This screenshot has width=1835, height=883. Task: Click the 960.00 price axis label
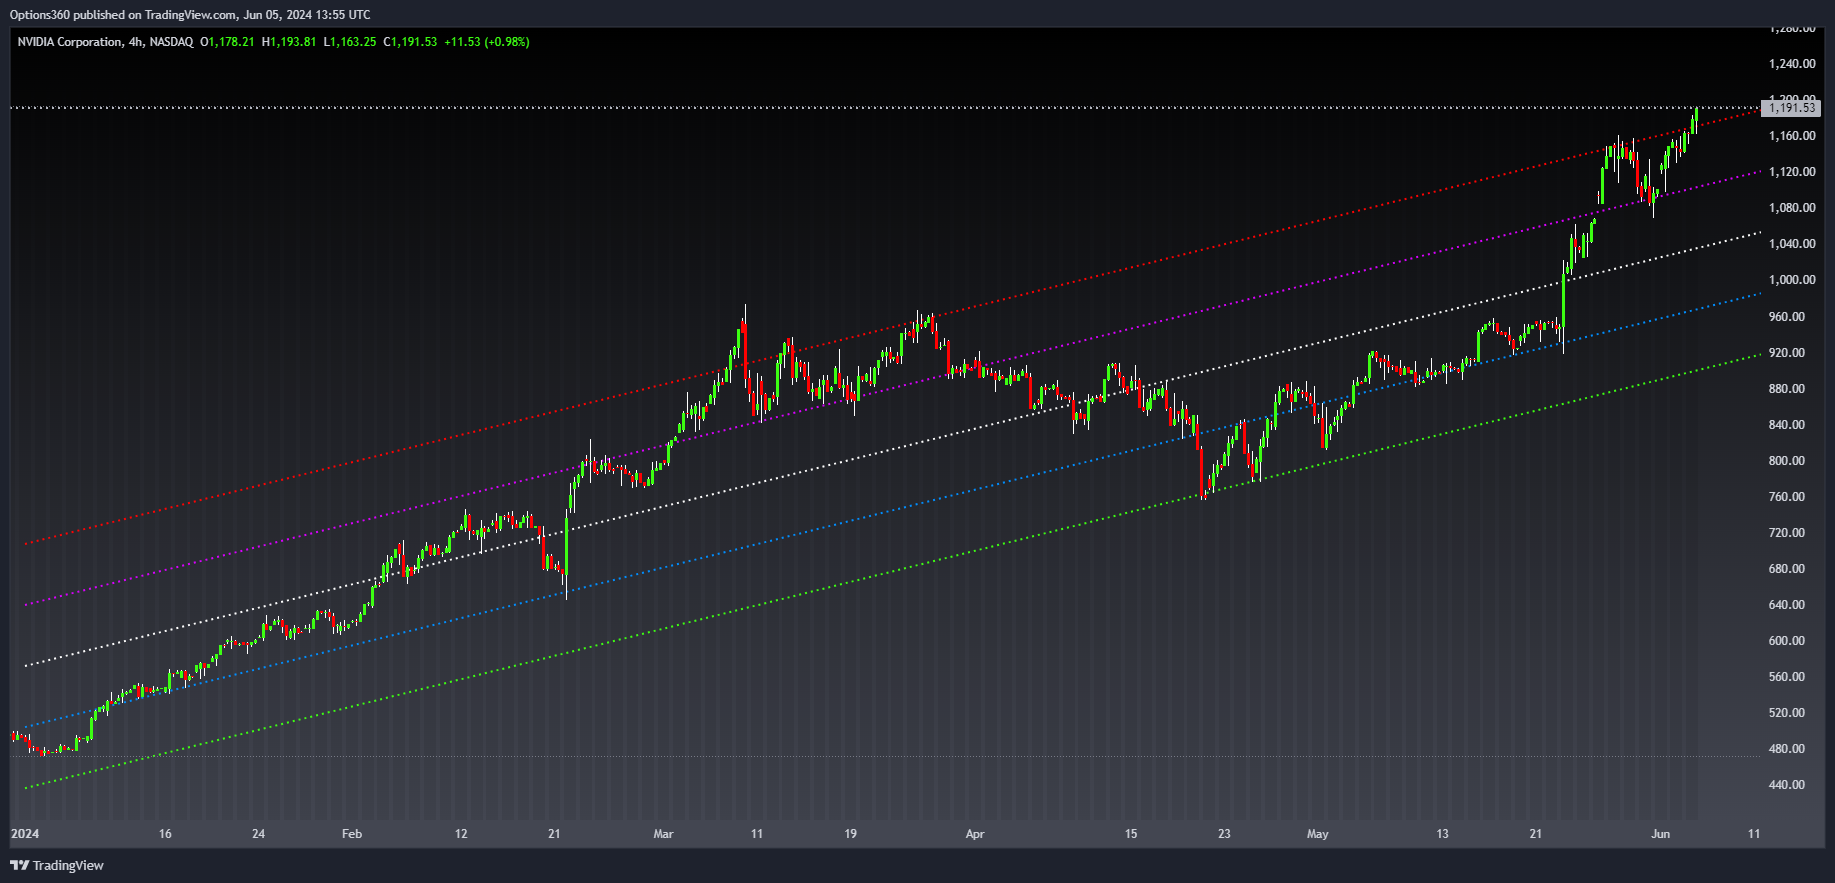(x=1787, y=317)
